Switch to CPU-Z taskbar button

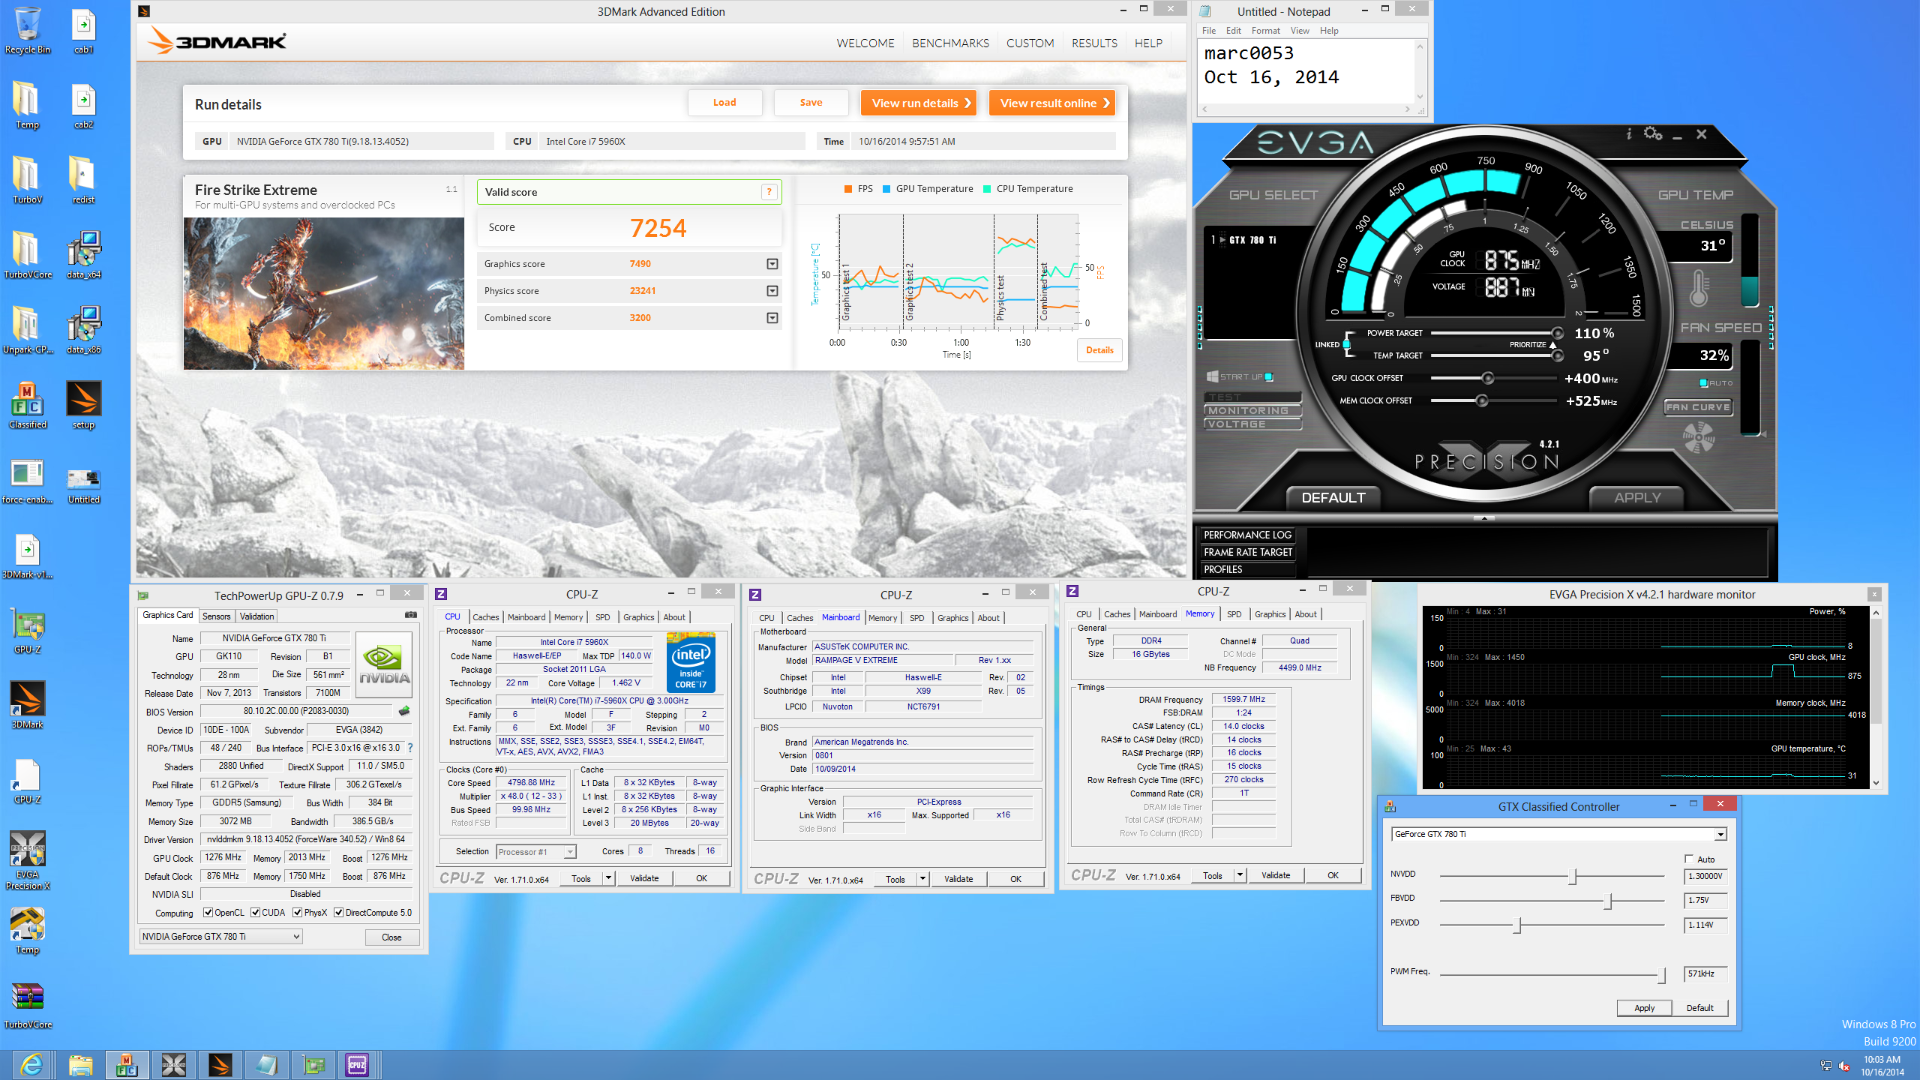point(357,1065)
